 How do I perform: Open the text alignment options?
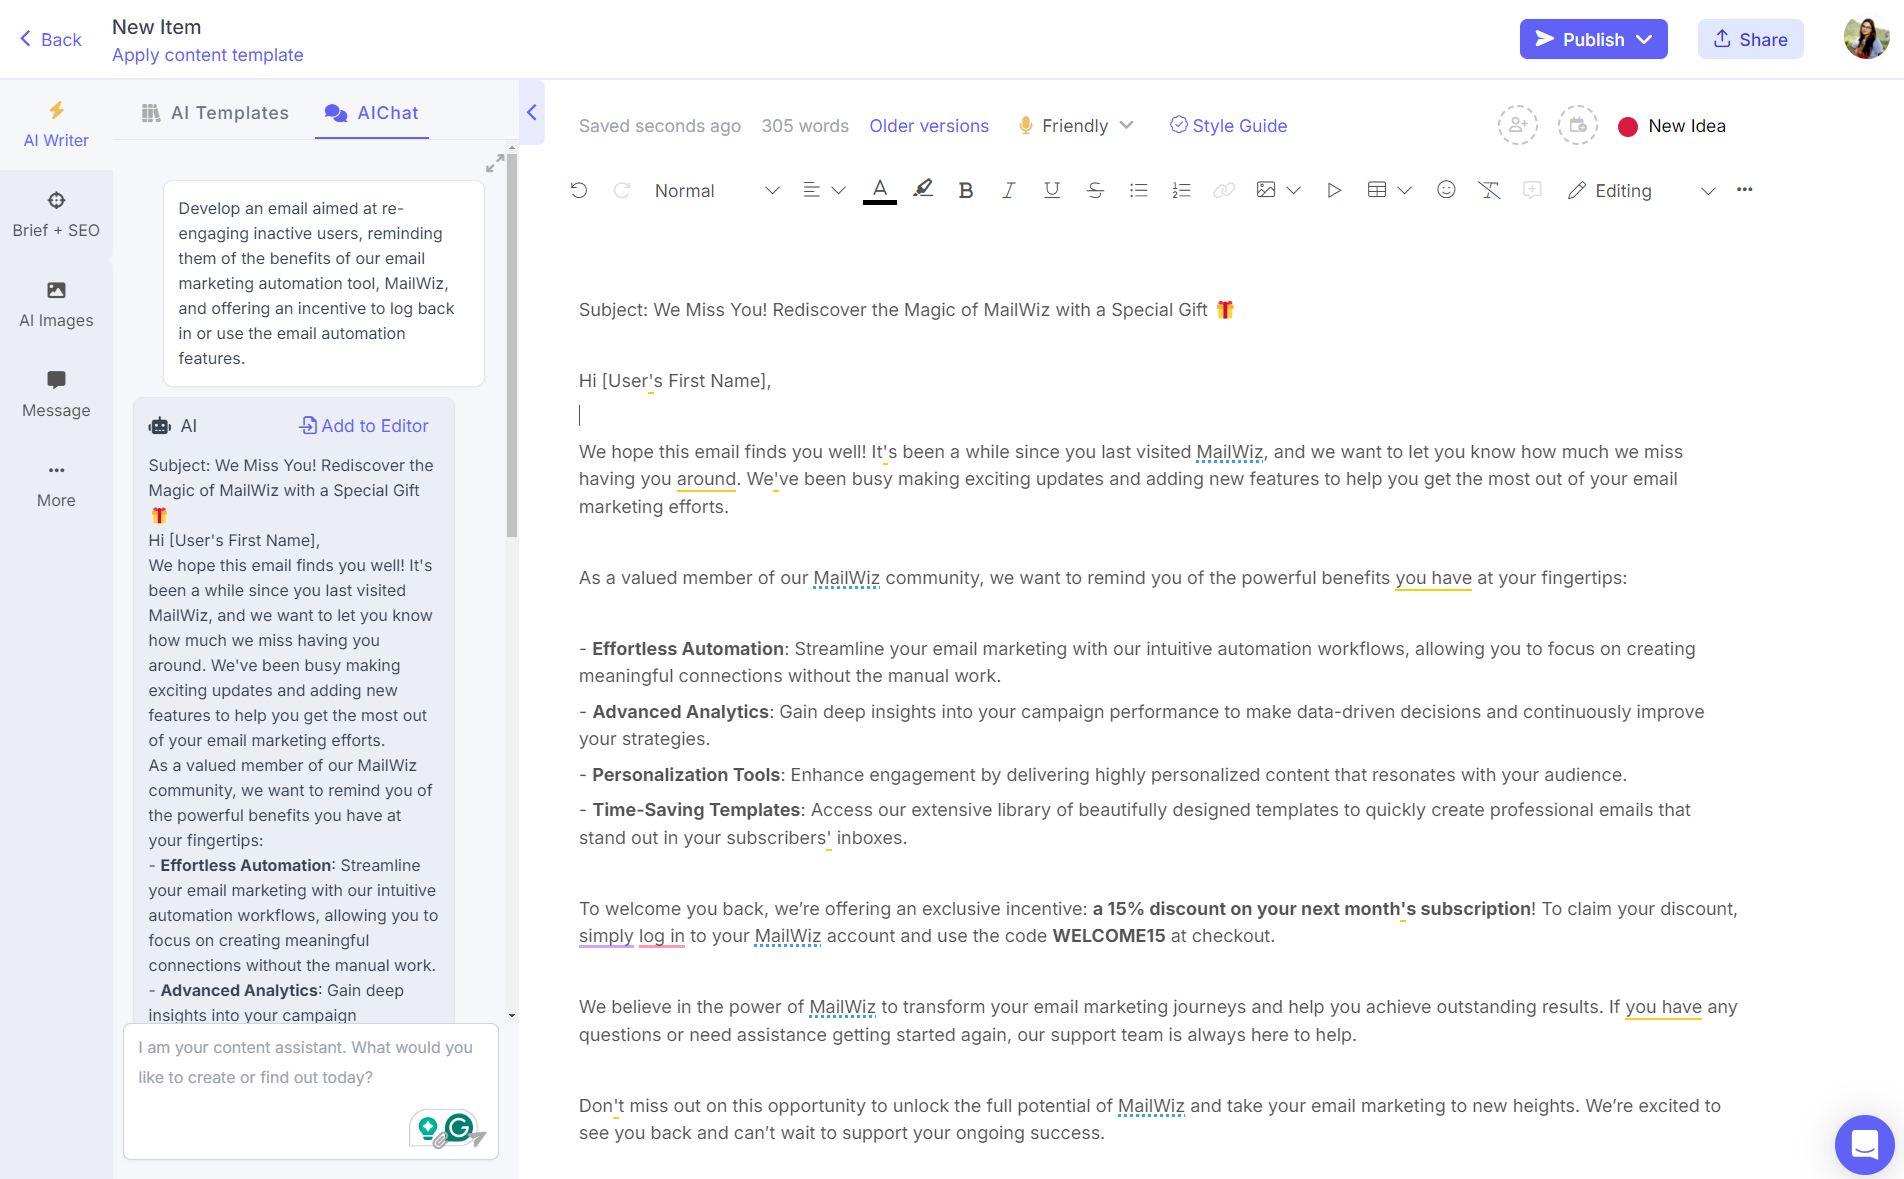pyautogui.click(x=811, y=190)
